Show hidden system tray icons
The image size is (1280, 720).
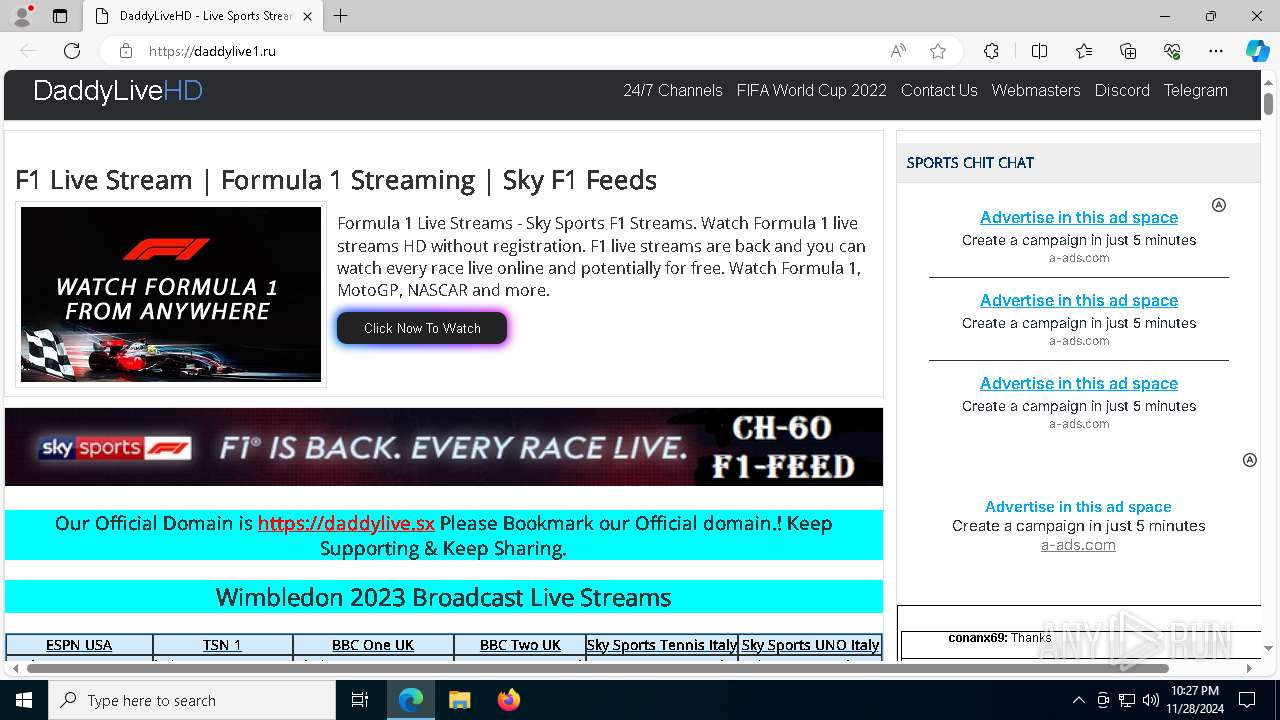[x=1078, y=700]
